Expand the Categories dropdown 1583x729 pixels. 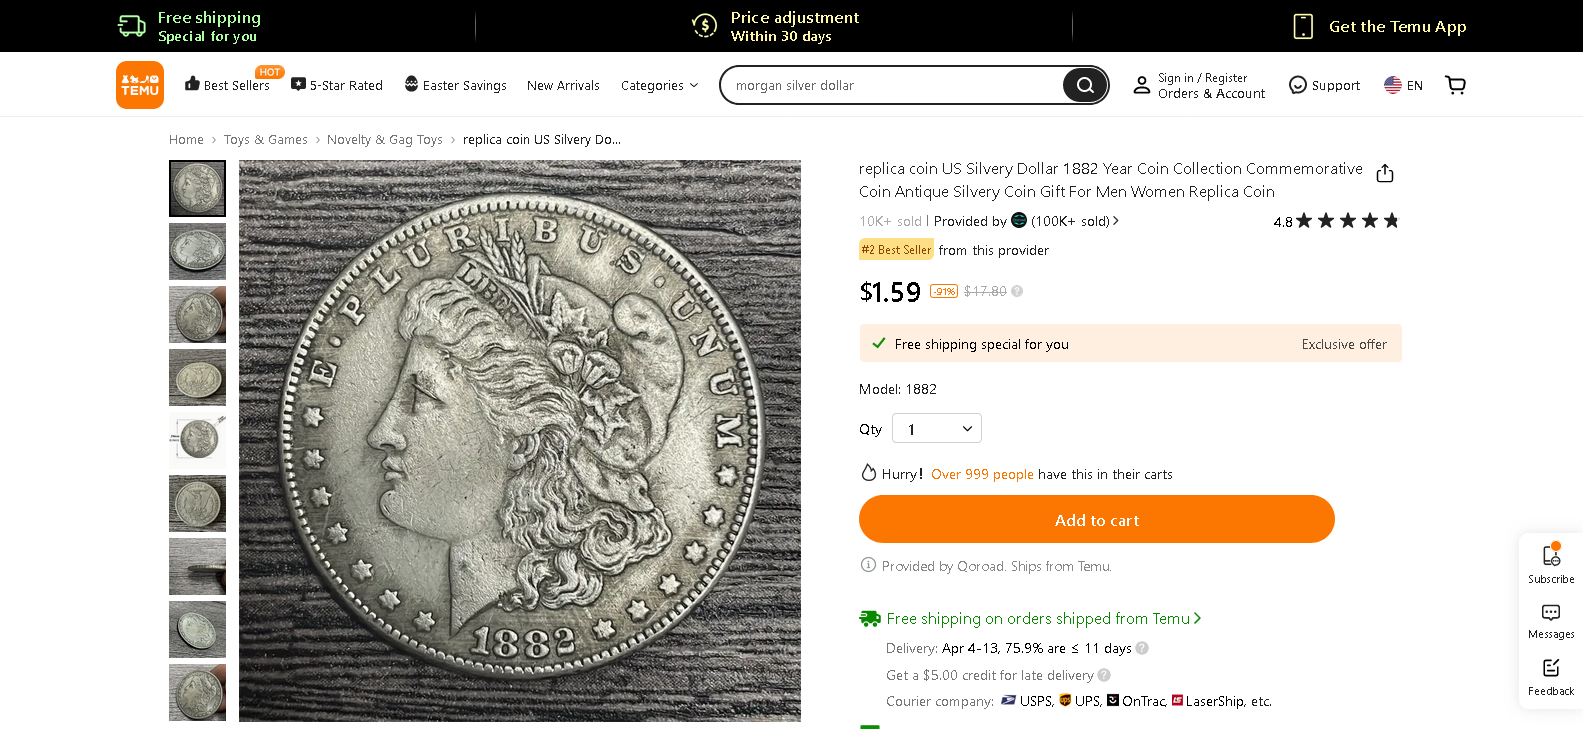tap(660, 86)
